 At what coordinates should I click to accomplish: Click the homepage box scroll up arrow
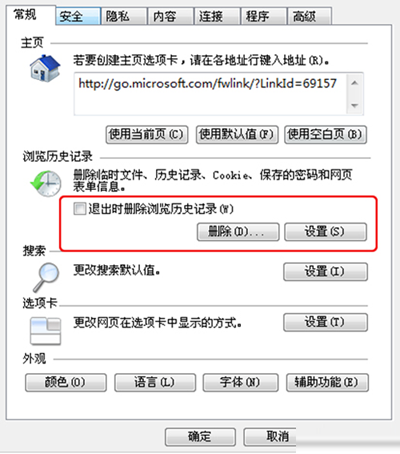[x=355, y=83]
